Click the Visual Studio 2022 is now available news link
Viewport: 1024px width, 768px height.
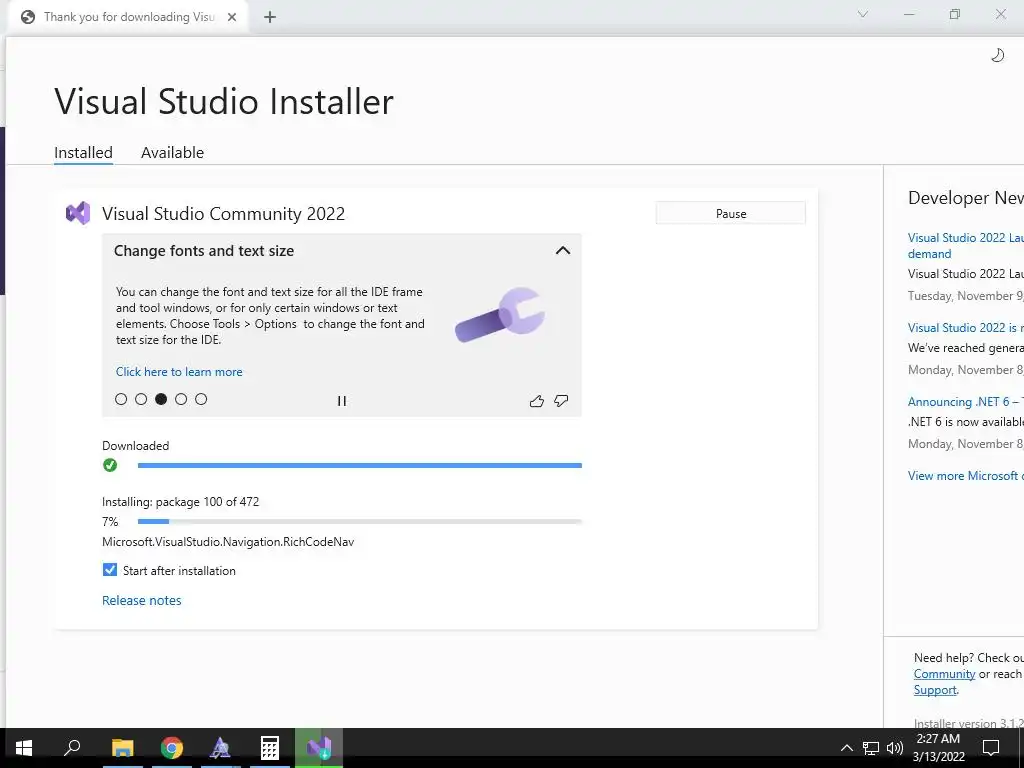click(966, 328)
